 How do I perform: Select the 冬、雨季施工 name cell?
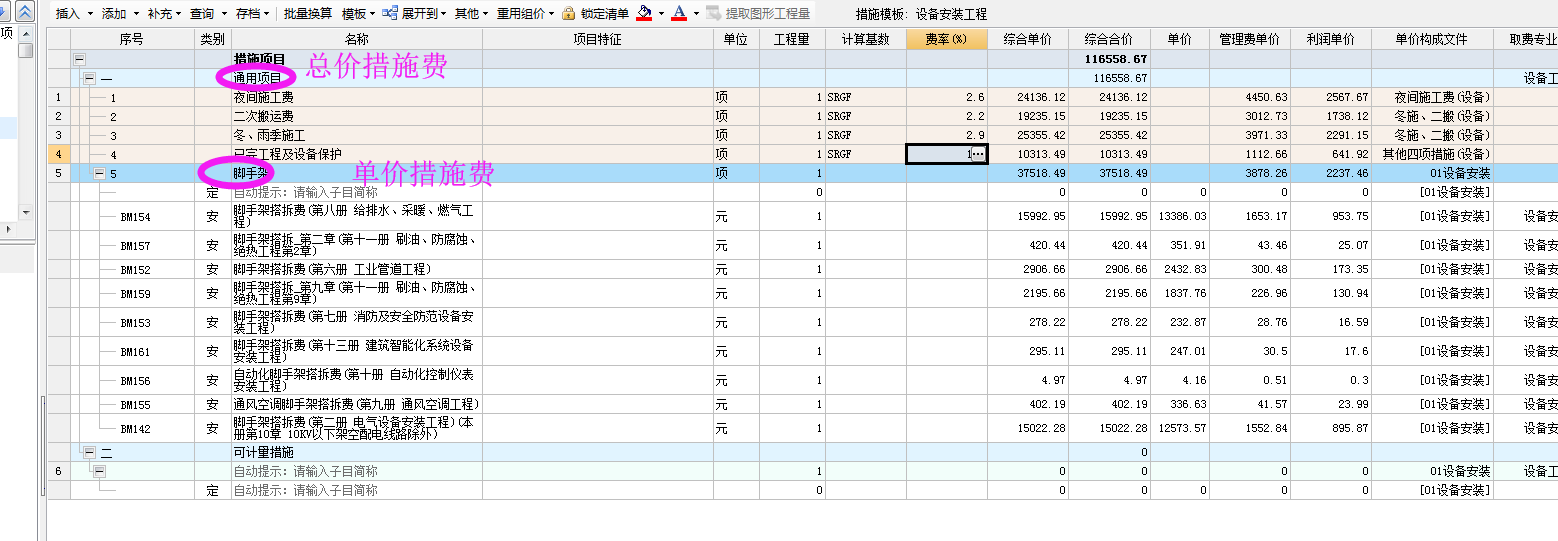coord(357,135)
